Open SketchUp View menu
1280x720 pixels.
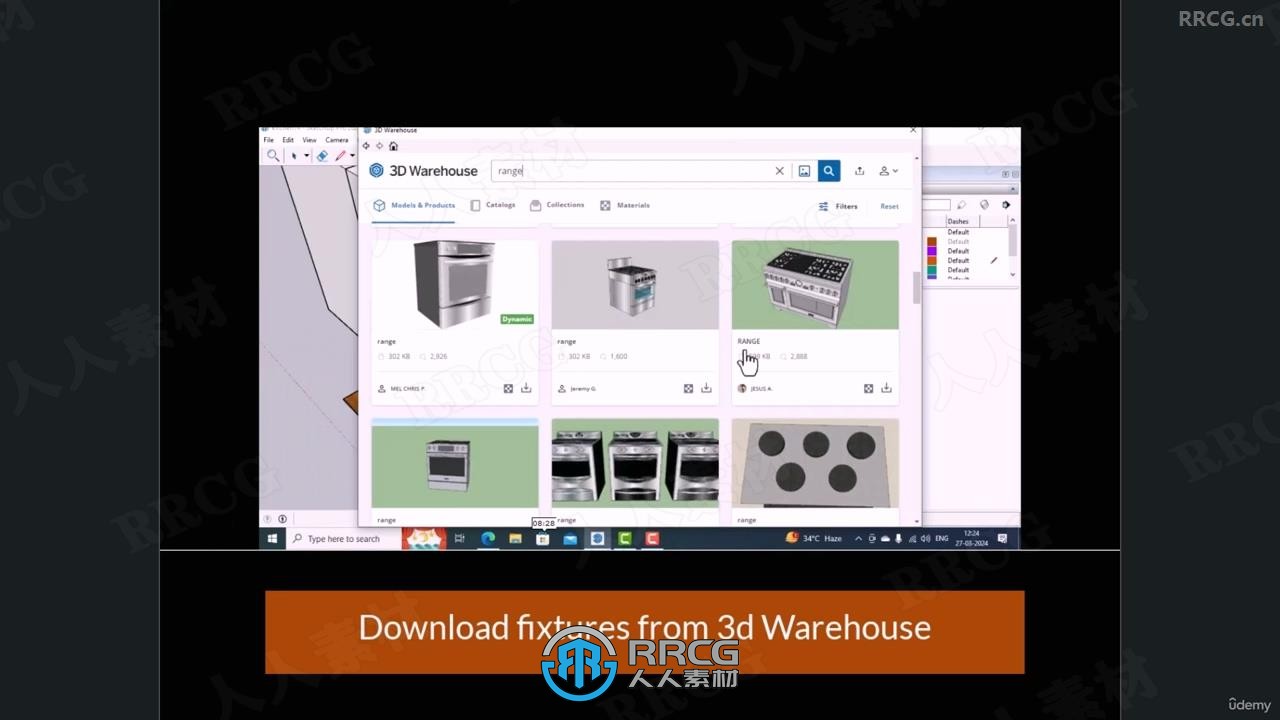(309, 140)
